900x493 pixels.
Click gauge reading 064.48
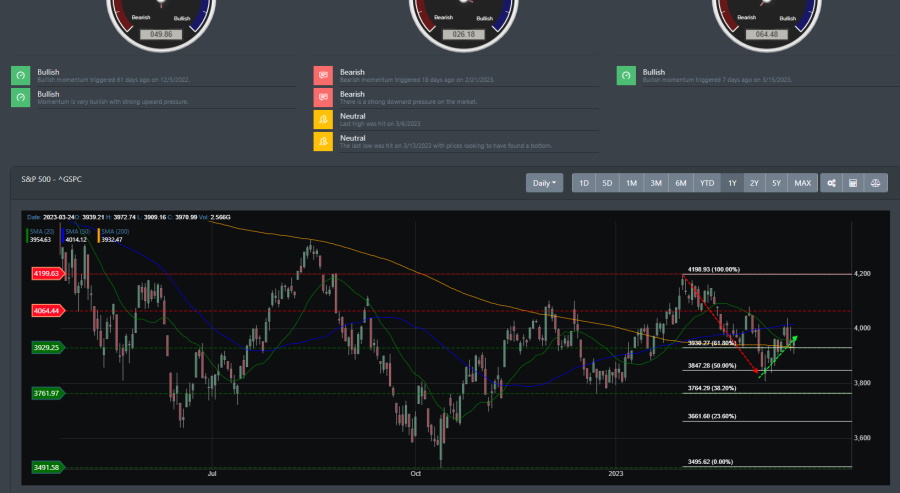coord(767,34)
